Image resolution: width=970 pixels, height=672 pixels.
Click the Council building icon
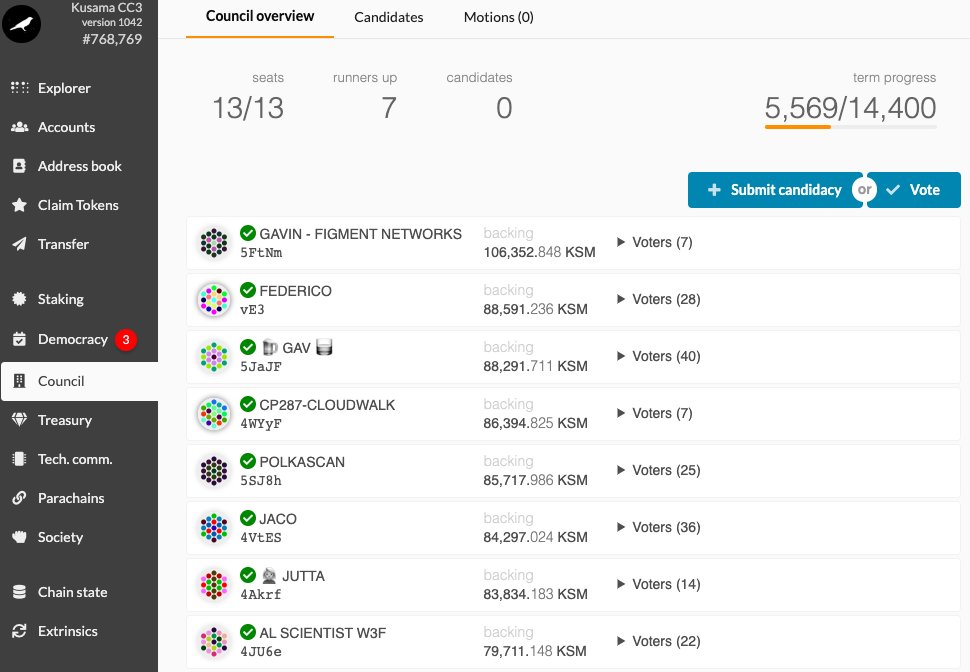coord(20,381)
